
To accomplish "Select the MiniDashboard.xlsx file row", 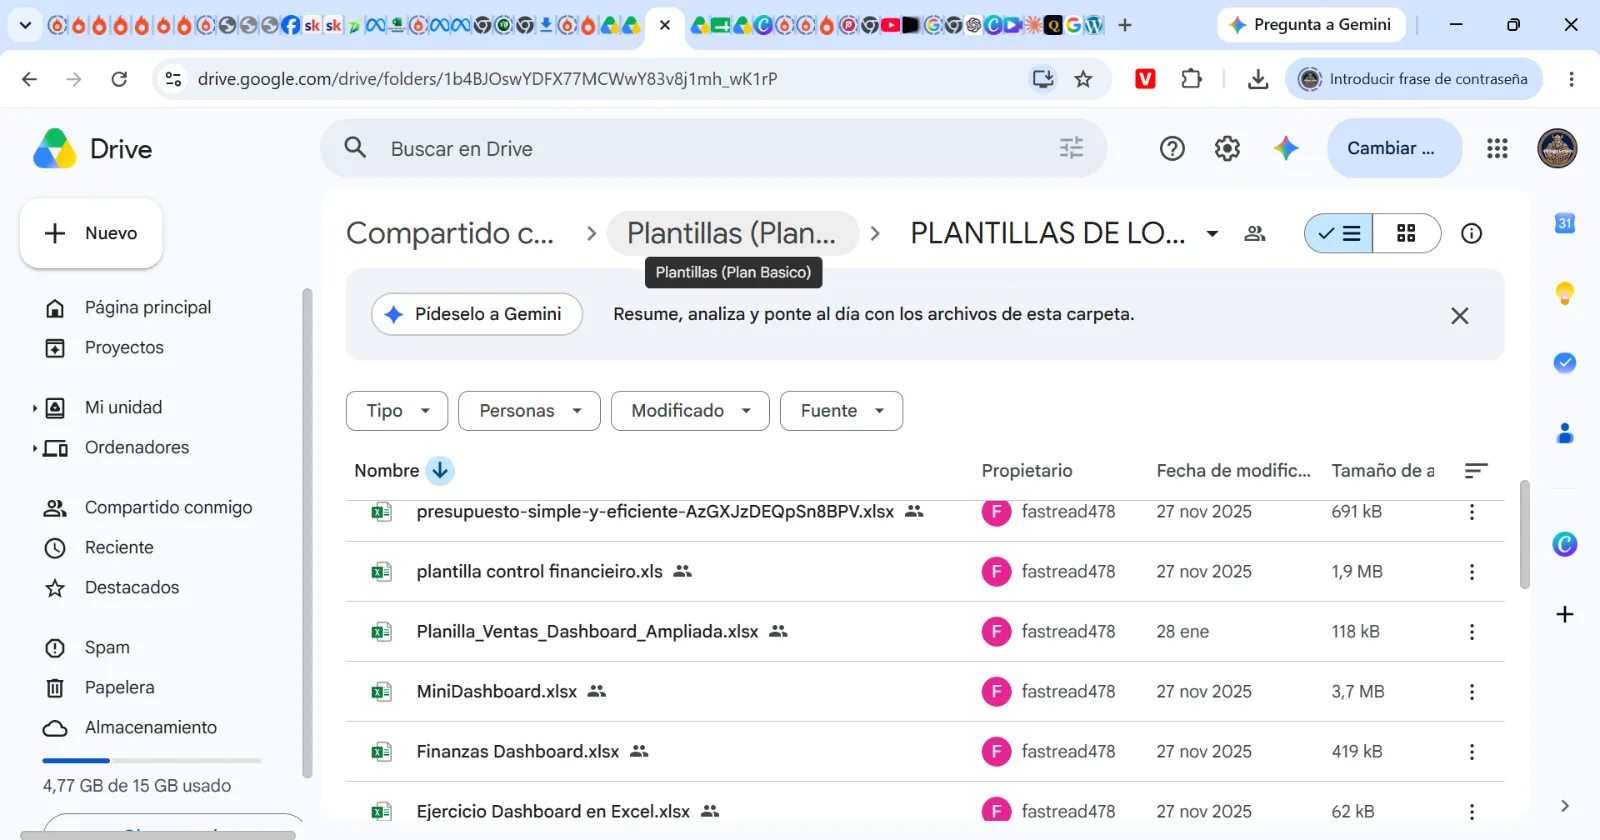I will point(925,692).
